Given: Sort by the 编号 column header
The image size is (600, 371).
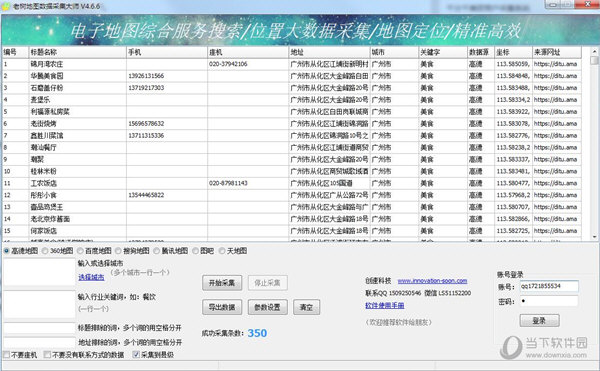Looking at the screenshot, I should tap(15, 52).
